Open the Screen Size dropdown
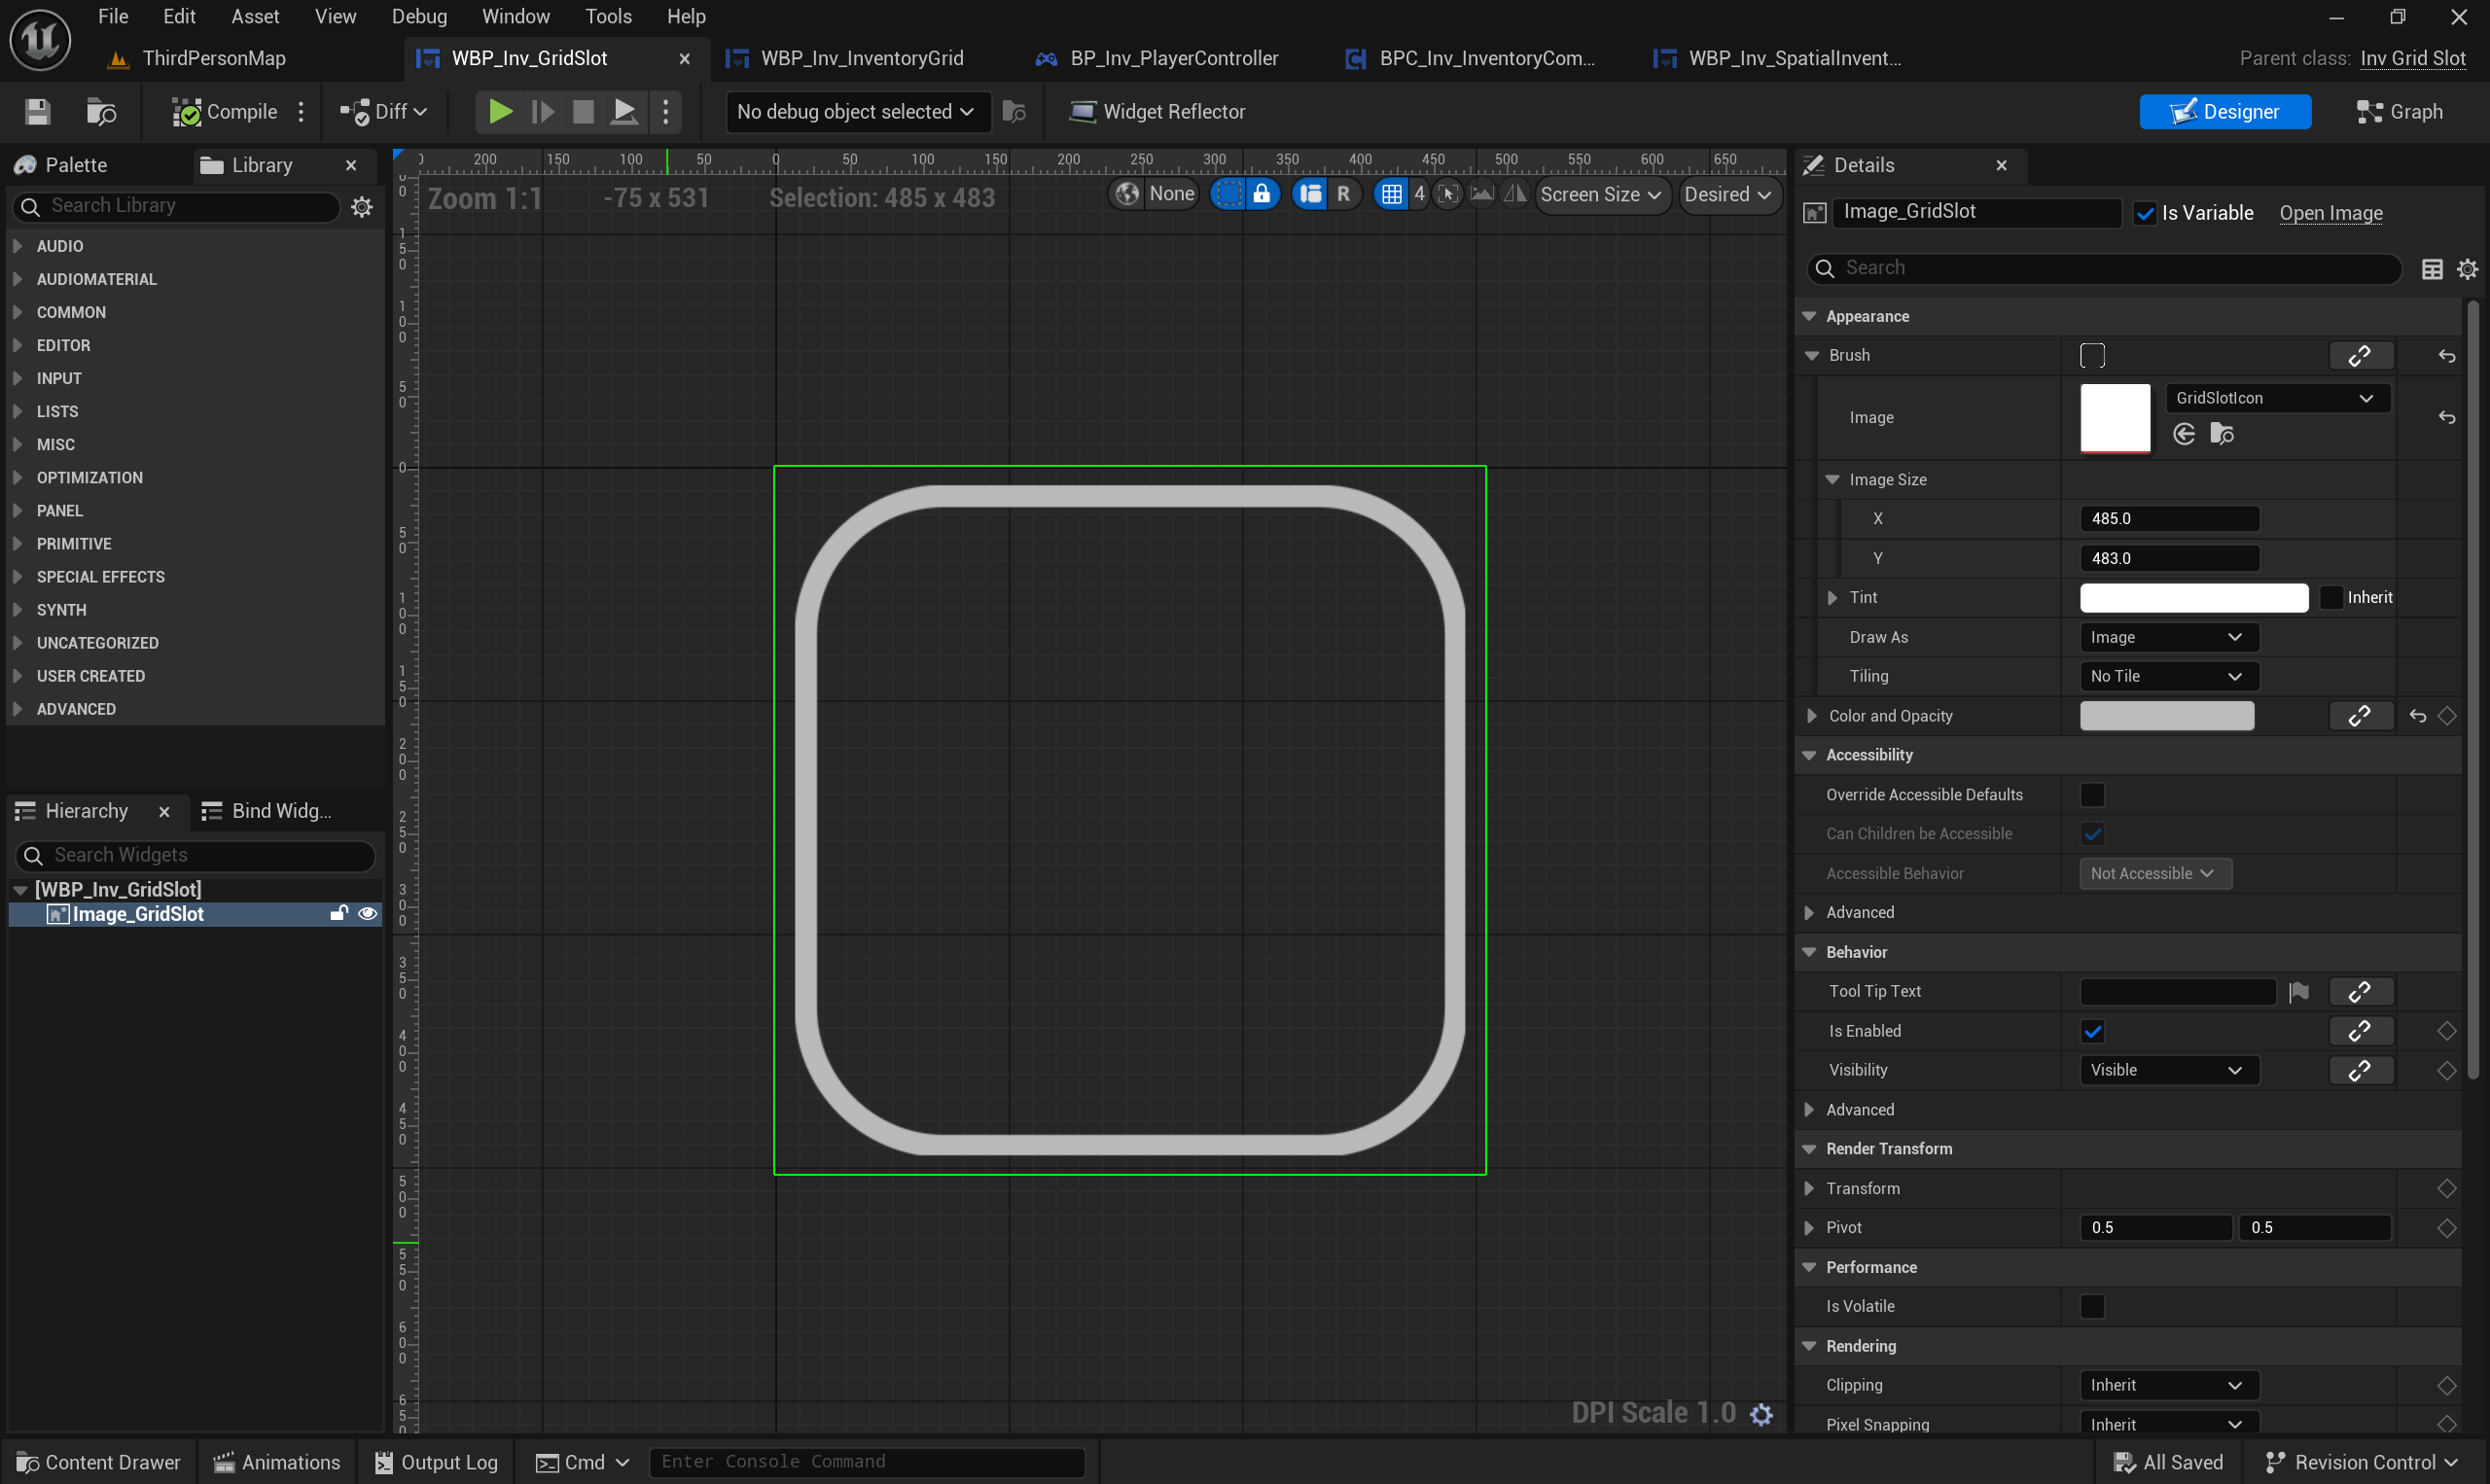The height and width of the screenshot is (1484, 2490). (1601, 195)
